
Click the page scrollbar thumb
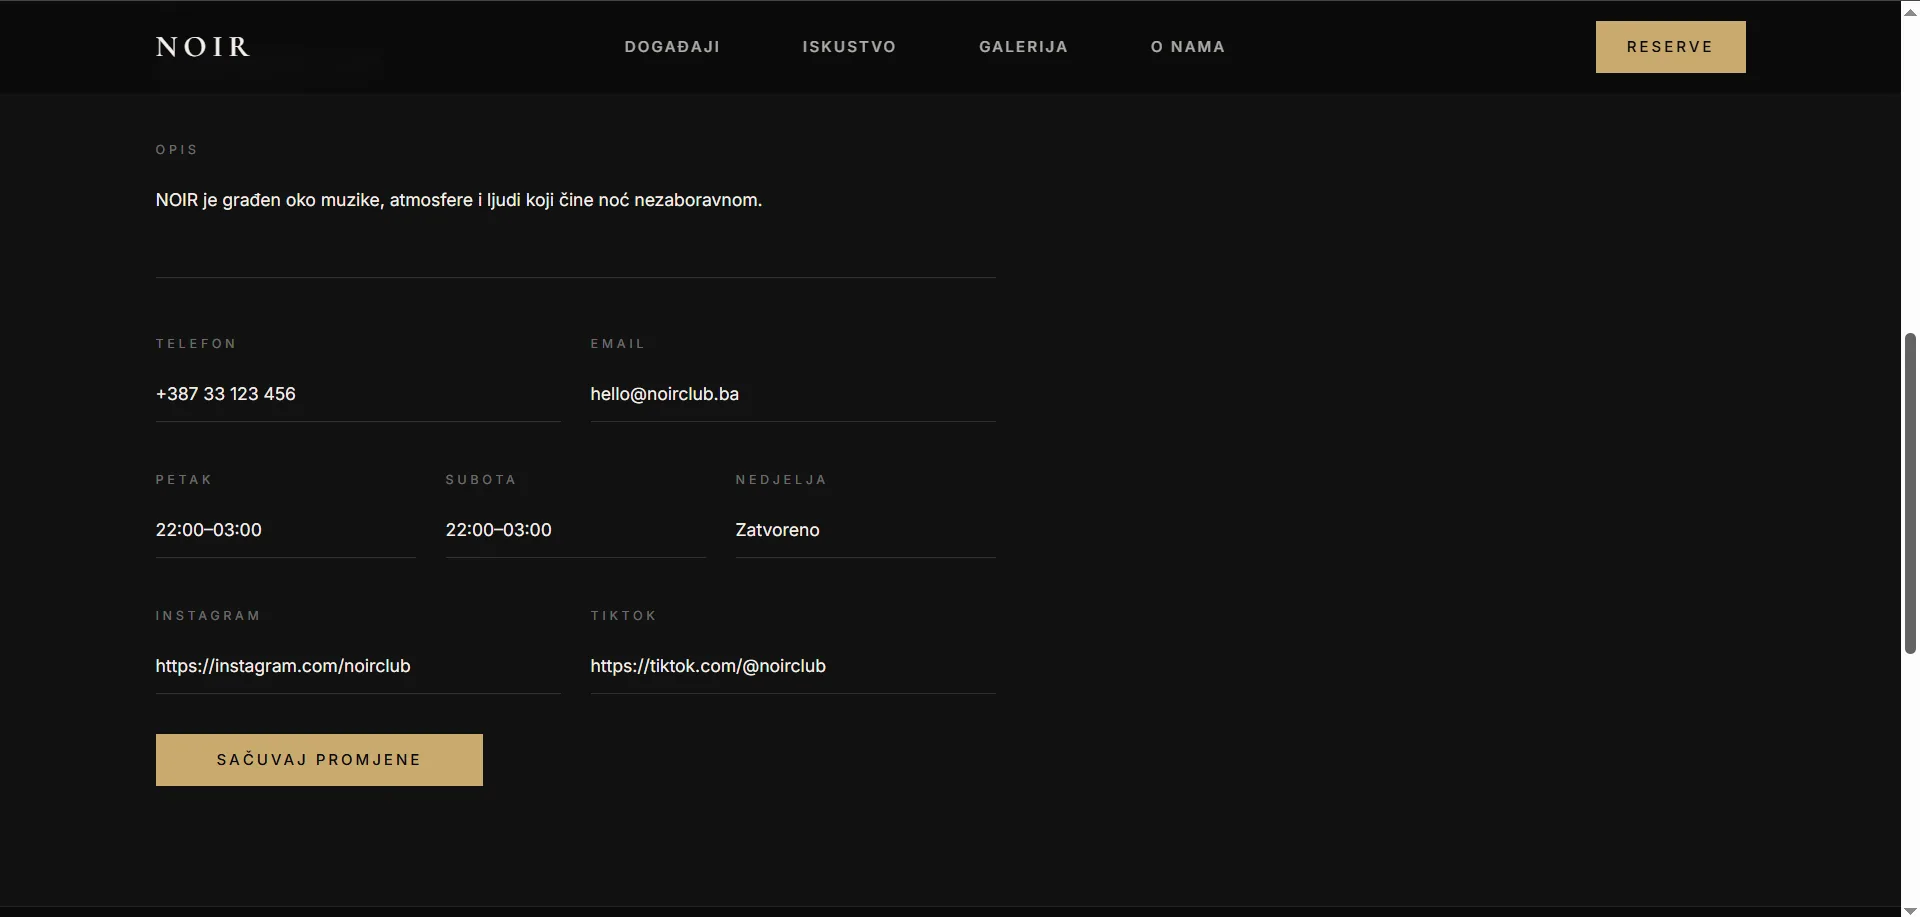[1910, 493]
